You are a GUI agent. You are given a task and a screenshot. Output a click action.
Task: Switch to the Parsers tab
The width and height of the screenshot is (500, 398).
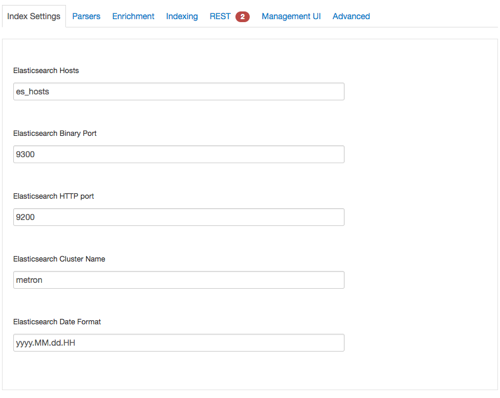pos(86,16)
